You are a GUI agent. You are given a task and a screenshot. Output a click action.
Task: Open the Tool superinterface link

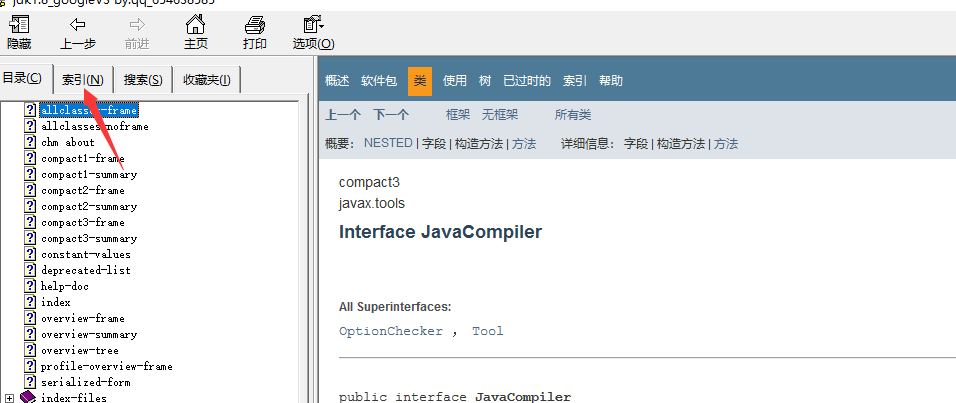pos(487,331)
